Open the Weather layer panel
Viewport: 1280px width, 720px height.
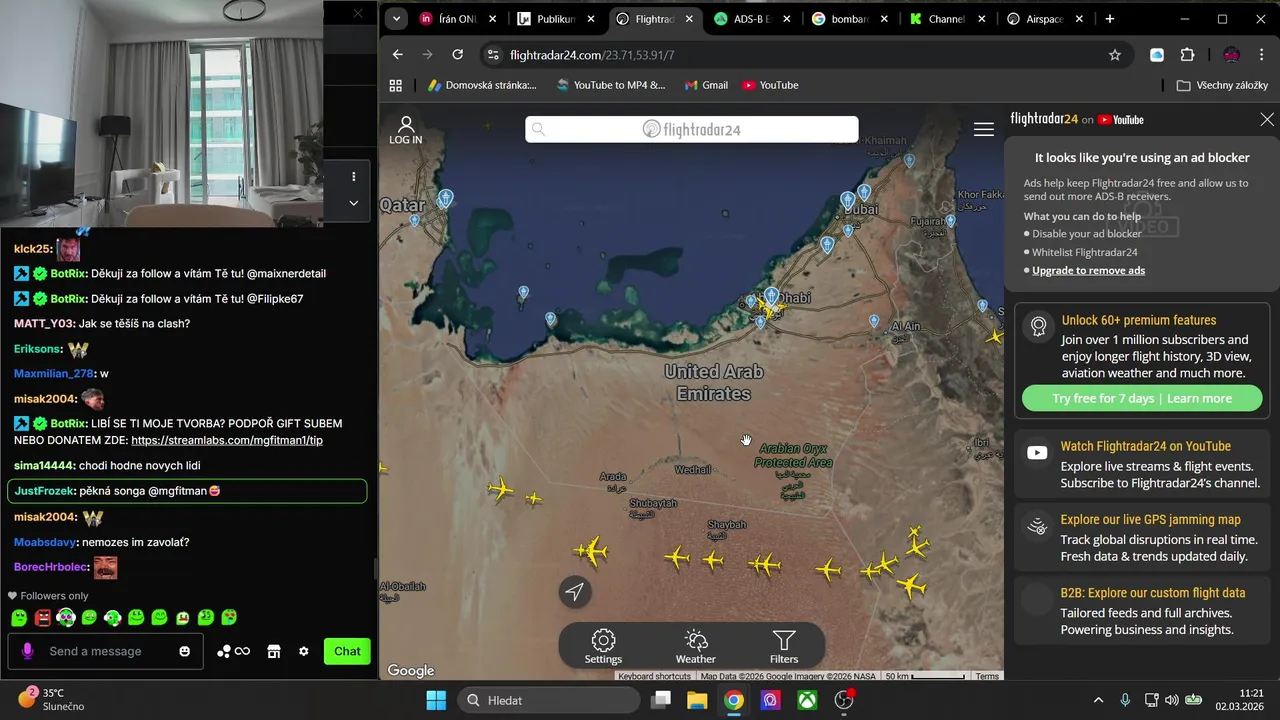695,647
